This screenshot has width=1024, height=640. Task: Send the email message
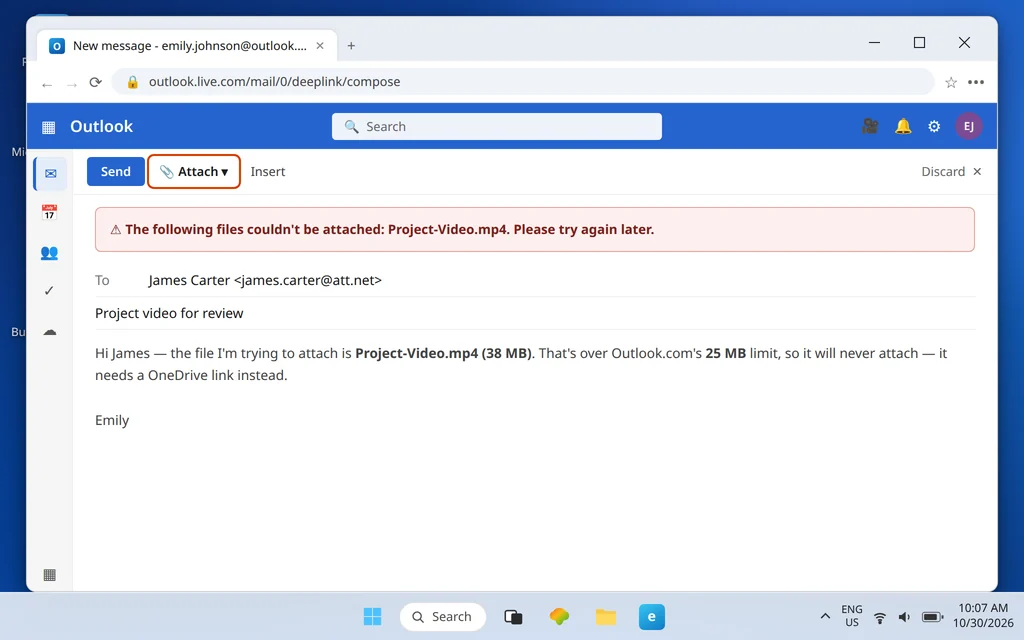coord(116,172)
